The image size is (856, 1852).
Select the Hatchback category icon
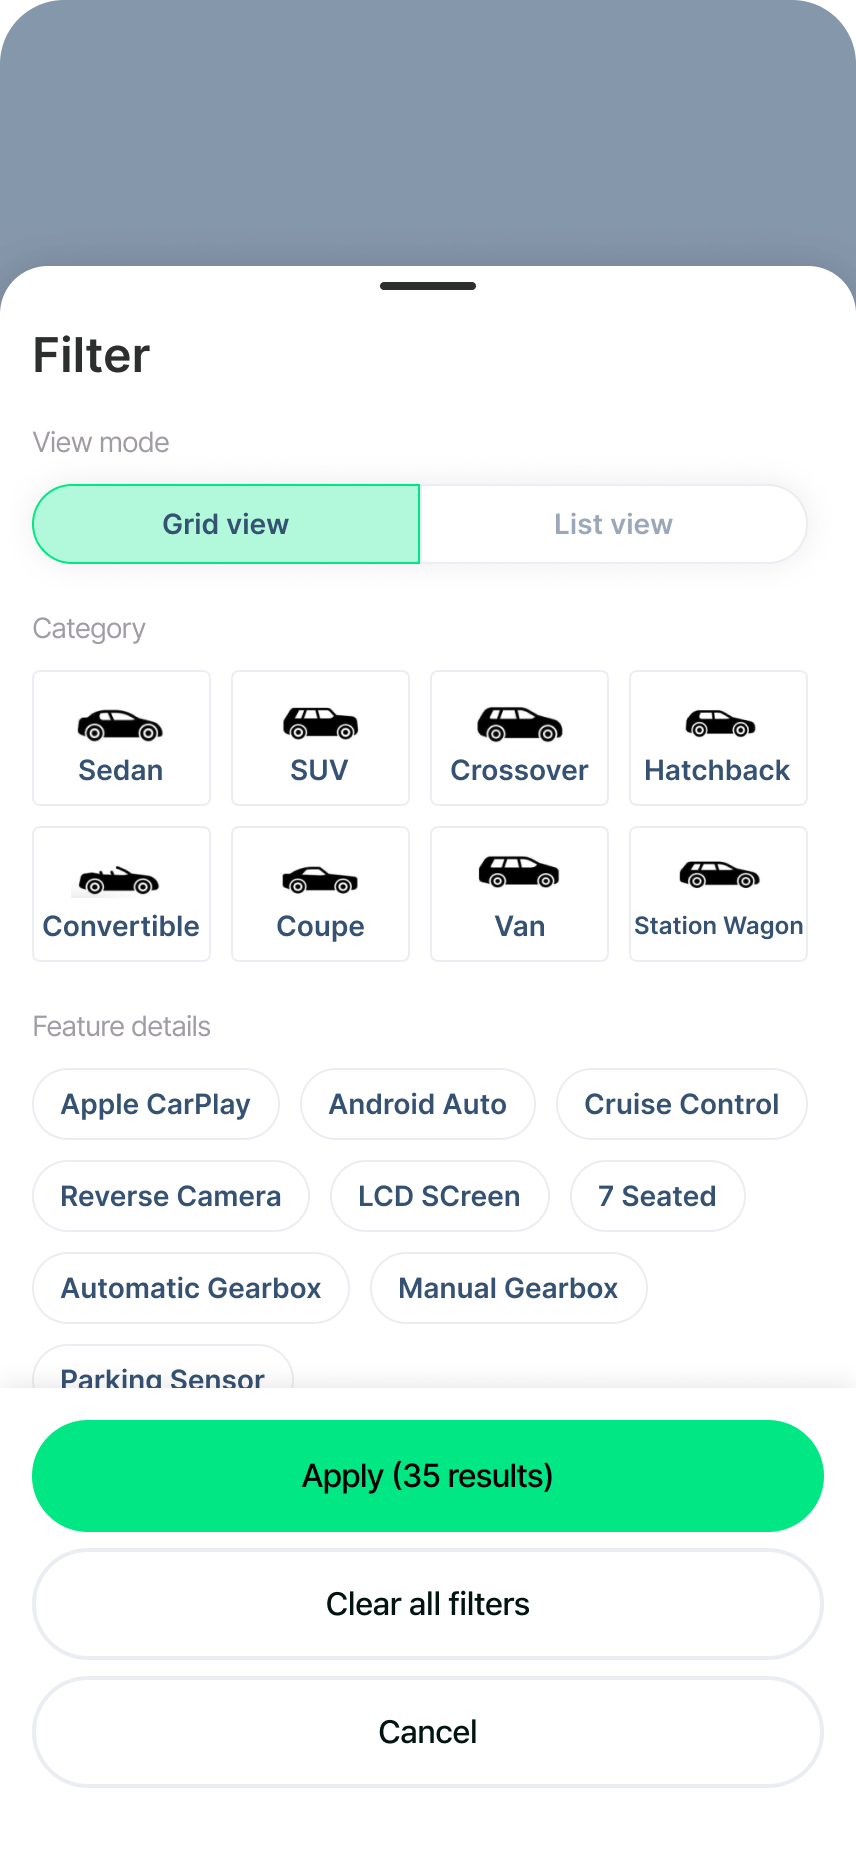pos(718,723)
